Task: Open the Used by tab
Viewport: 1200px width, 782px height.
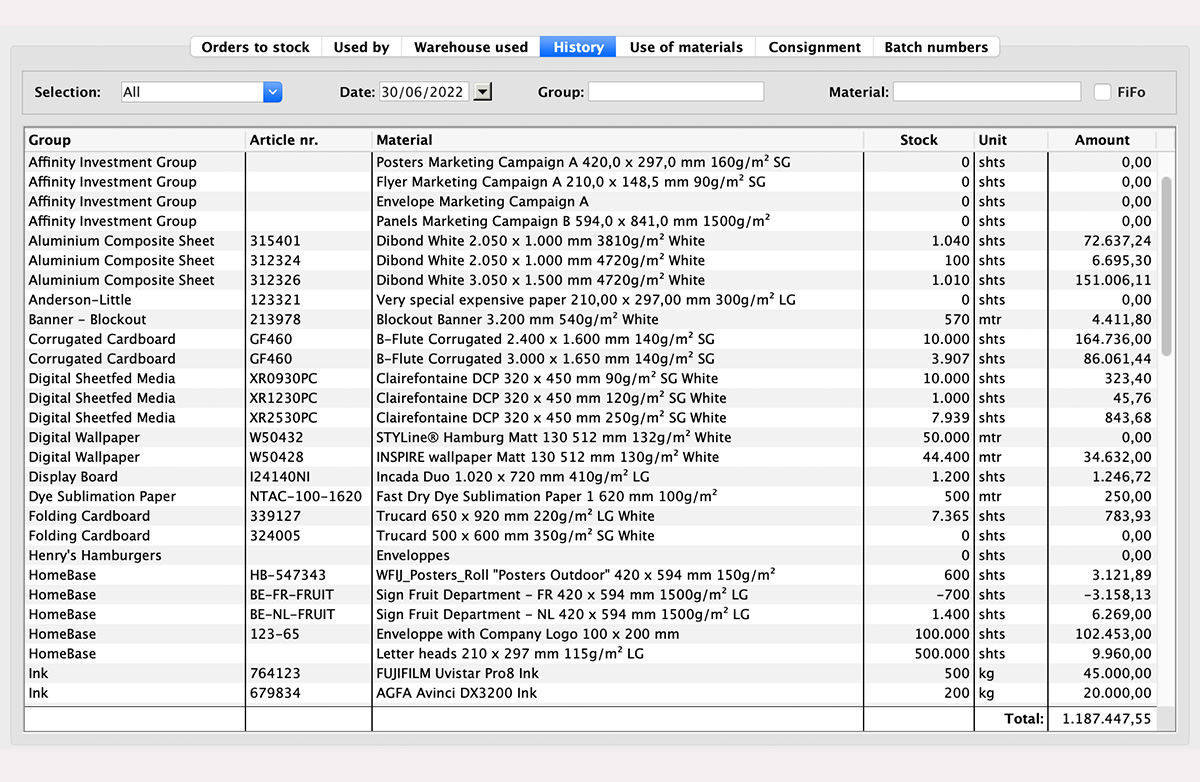Action: click(x=361, y=47)
